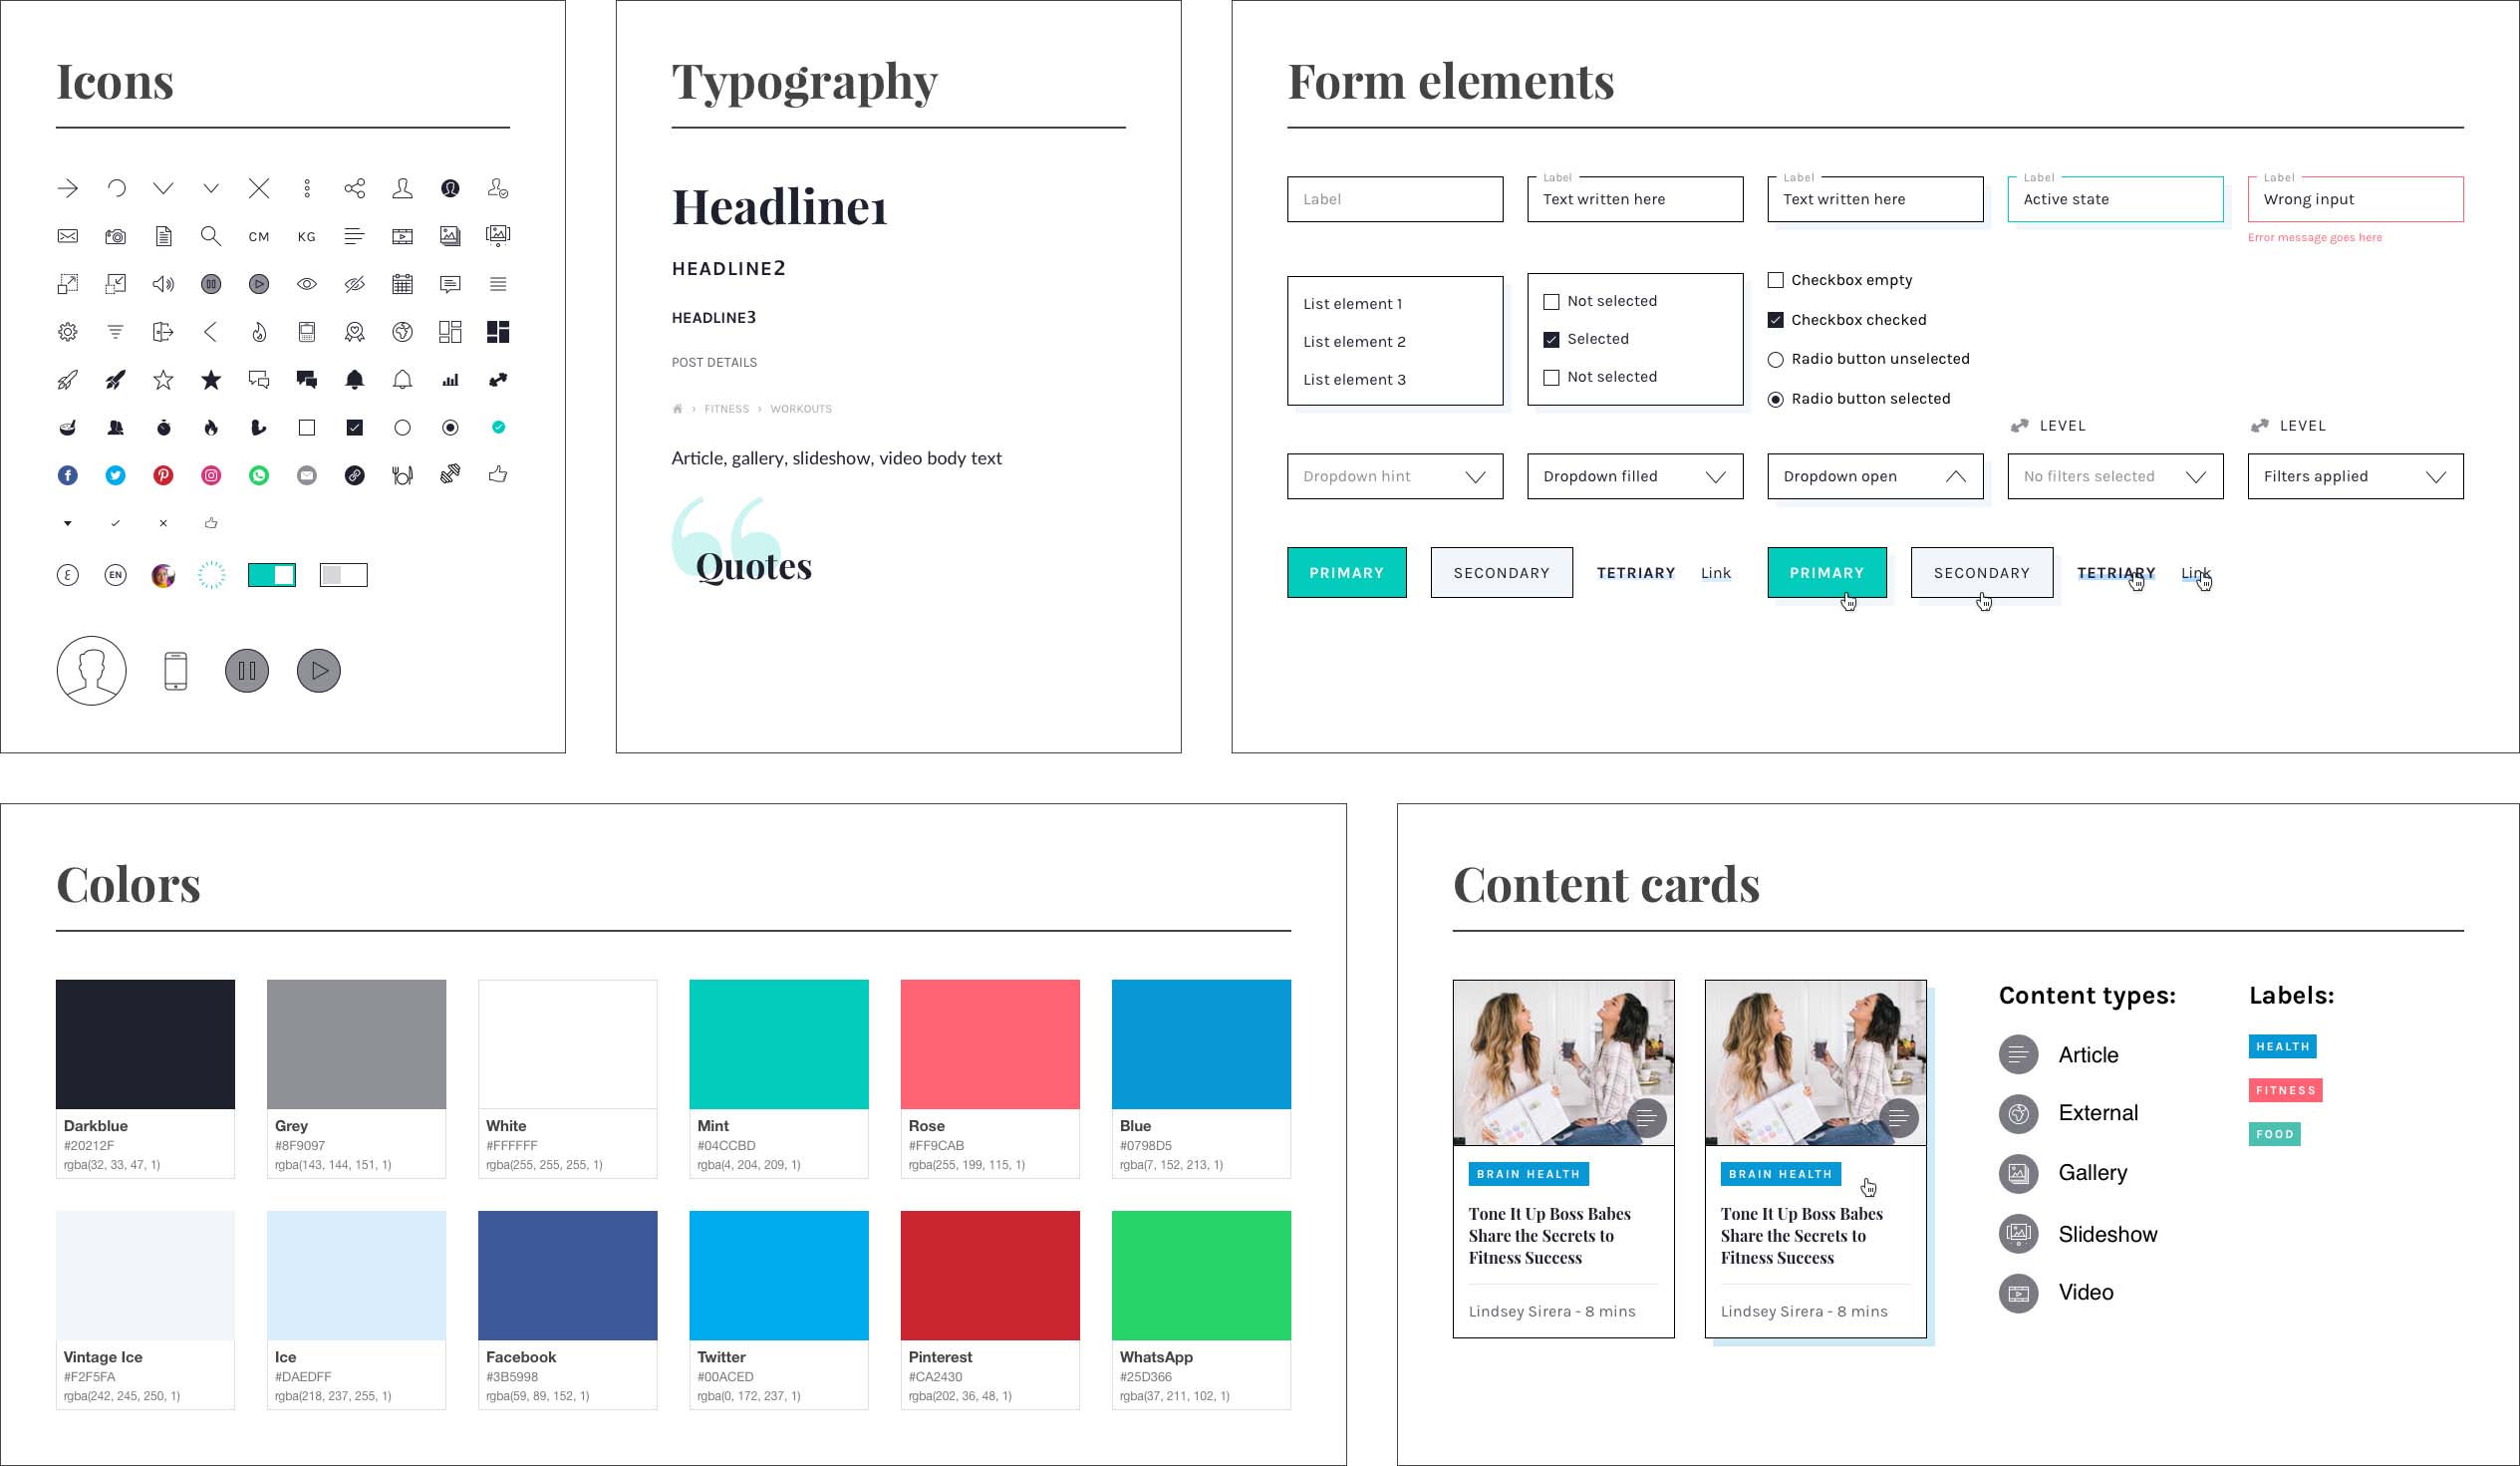Expand the Filters applied dropdown

point(2438,474)
